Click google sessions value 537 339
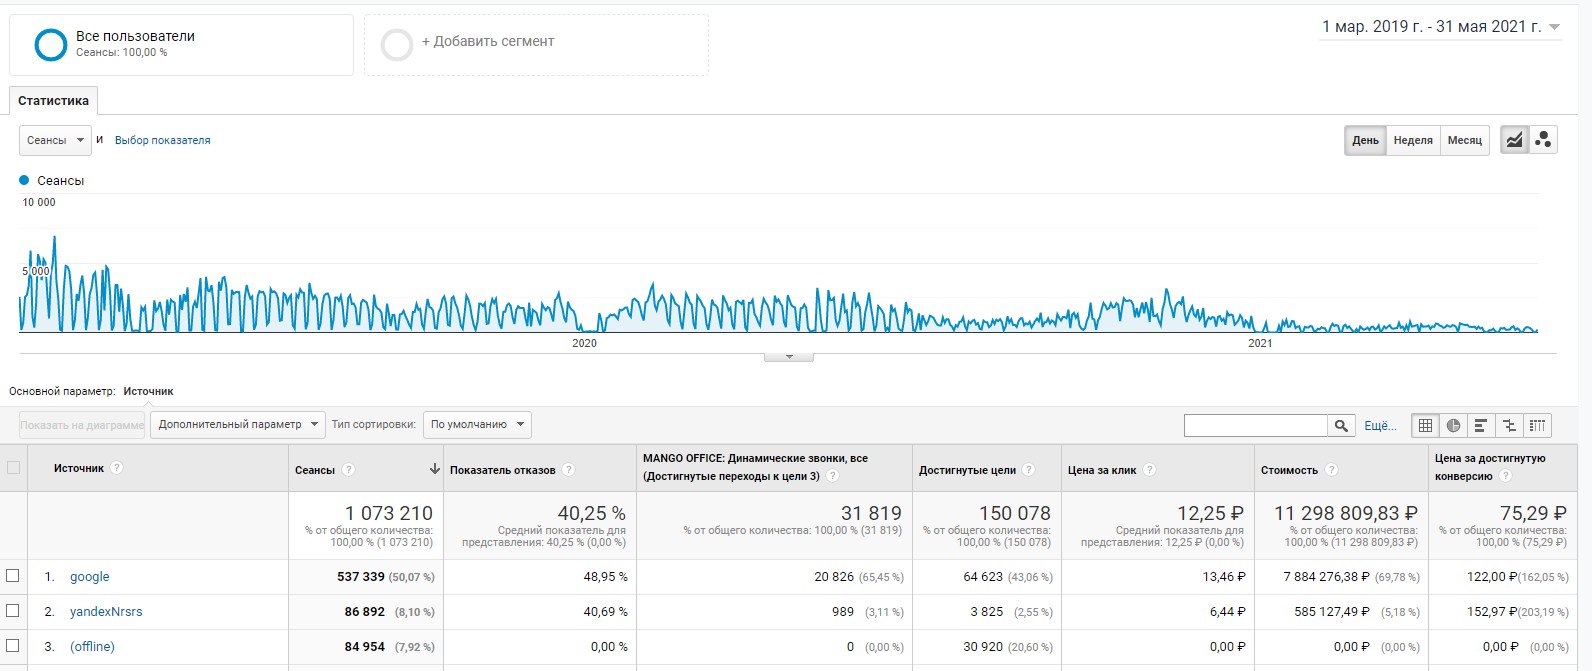1592x671 pixels. (361, 577)
